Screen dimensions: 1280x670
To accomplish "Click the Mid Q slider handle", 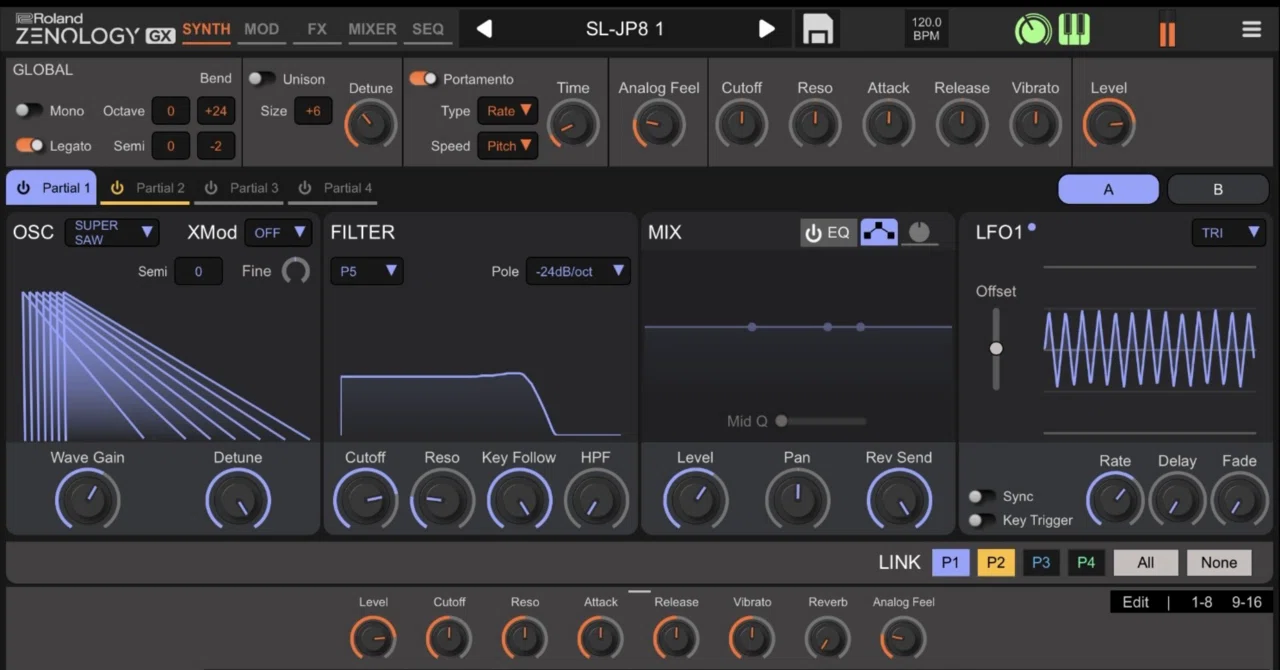I will [x=781, y=421].
